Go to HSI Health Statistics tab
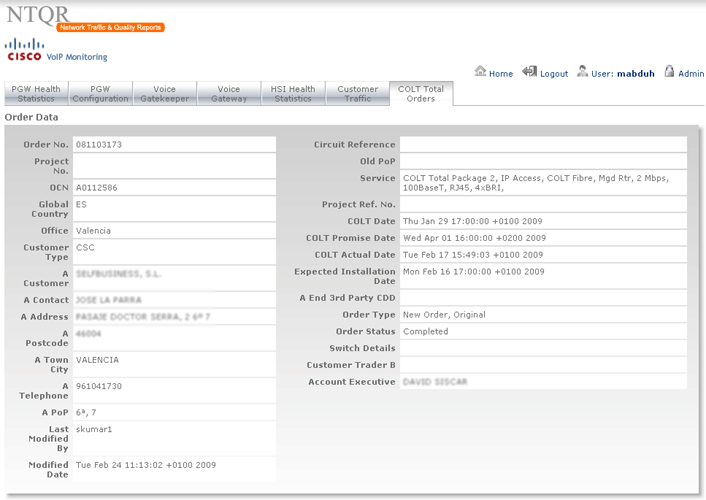Screen dimensions: 706x500 pyautogui.click(x=293, y=94)
